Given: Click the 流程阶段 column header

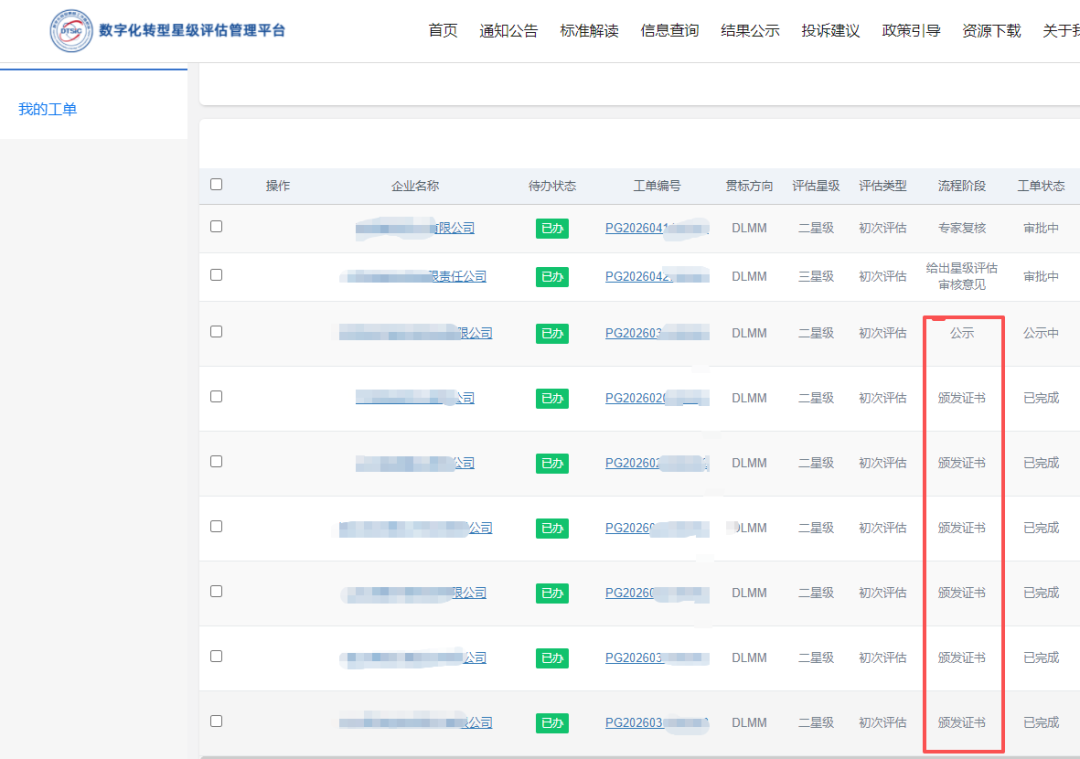Looking at the screenshot, I should 962,185.
